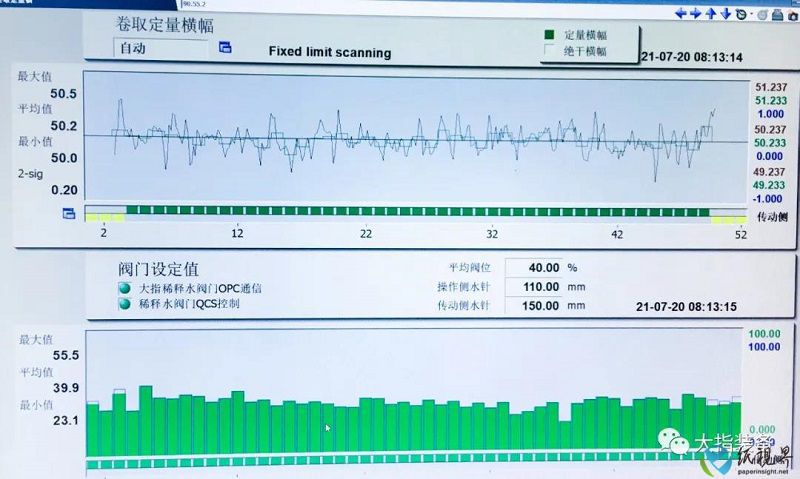
Task: Open the window icon beside 自动 selector
Action: coord(225,47)
